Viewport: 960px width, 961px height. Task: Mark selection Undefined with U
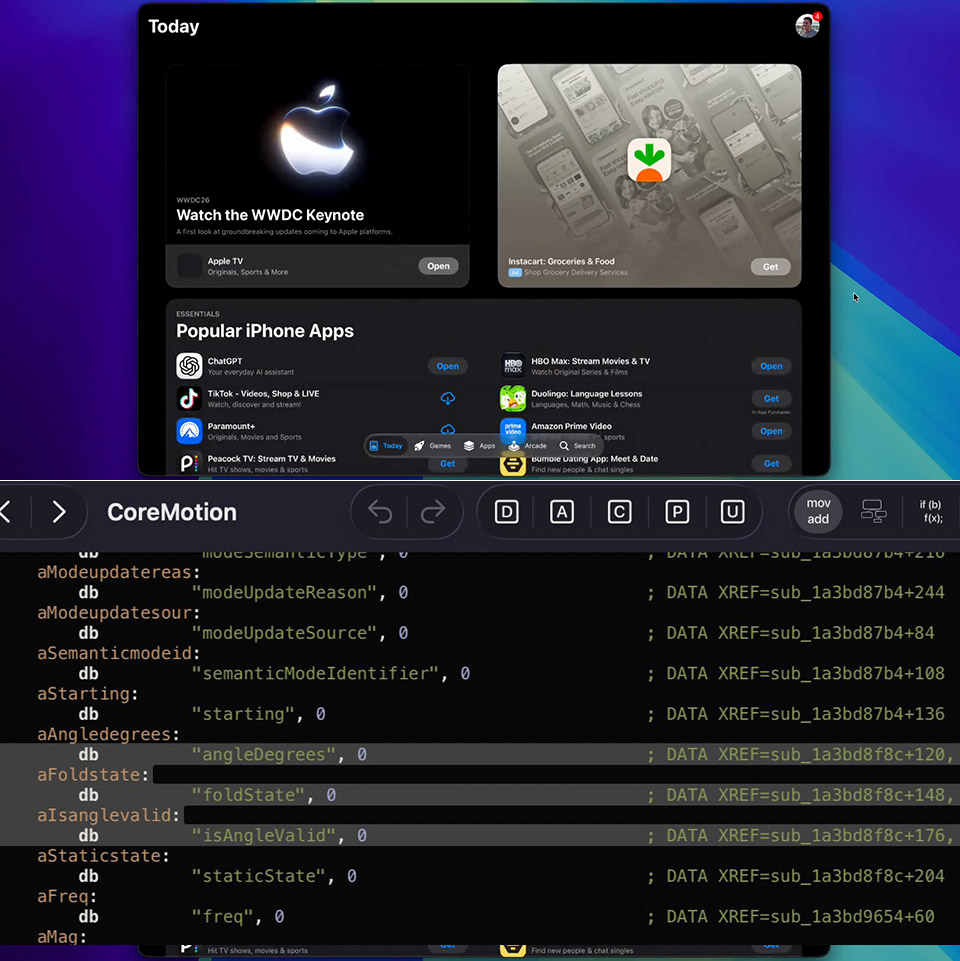(x=732, y=512)
